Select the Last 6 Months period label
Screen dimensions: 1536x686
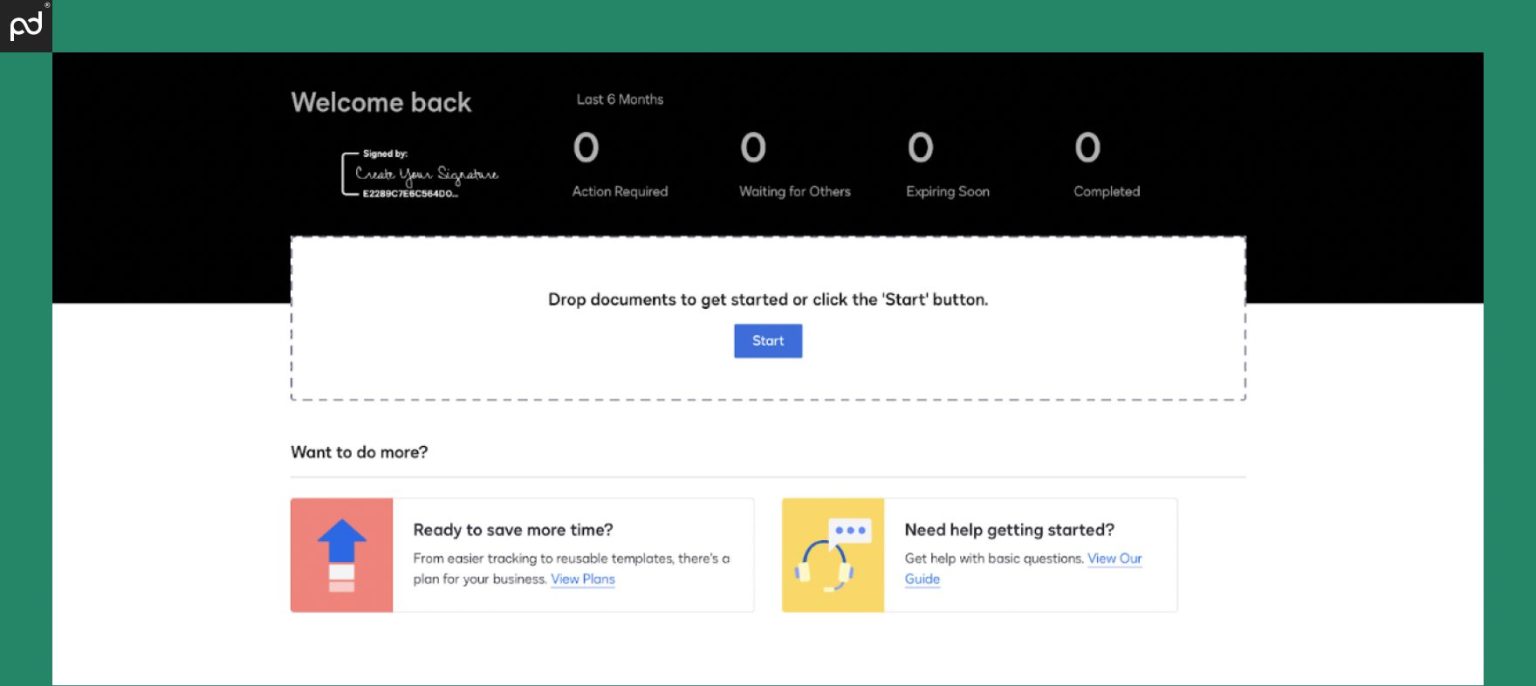click(x=620, y=100)
